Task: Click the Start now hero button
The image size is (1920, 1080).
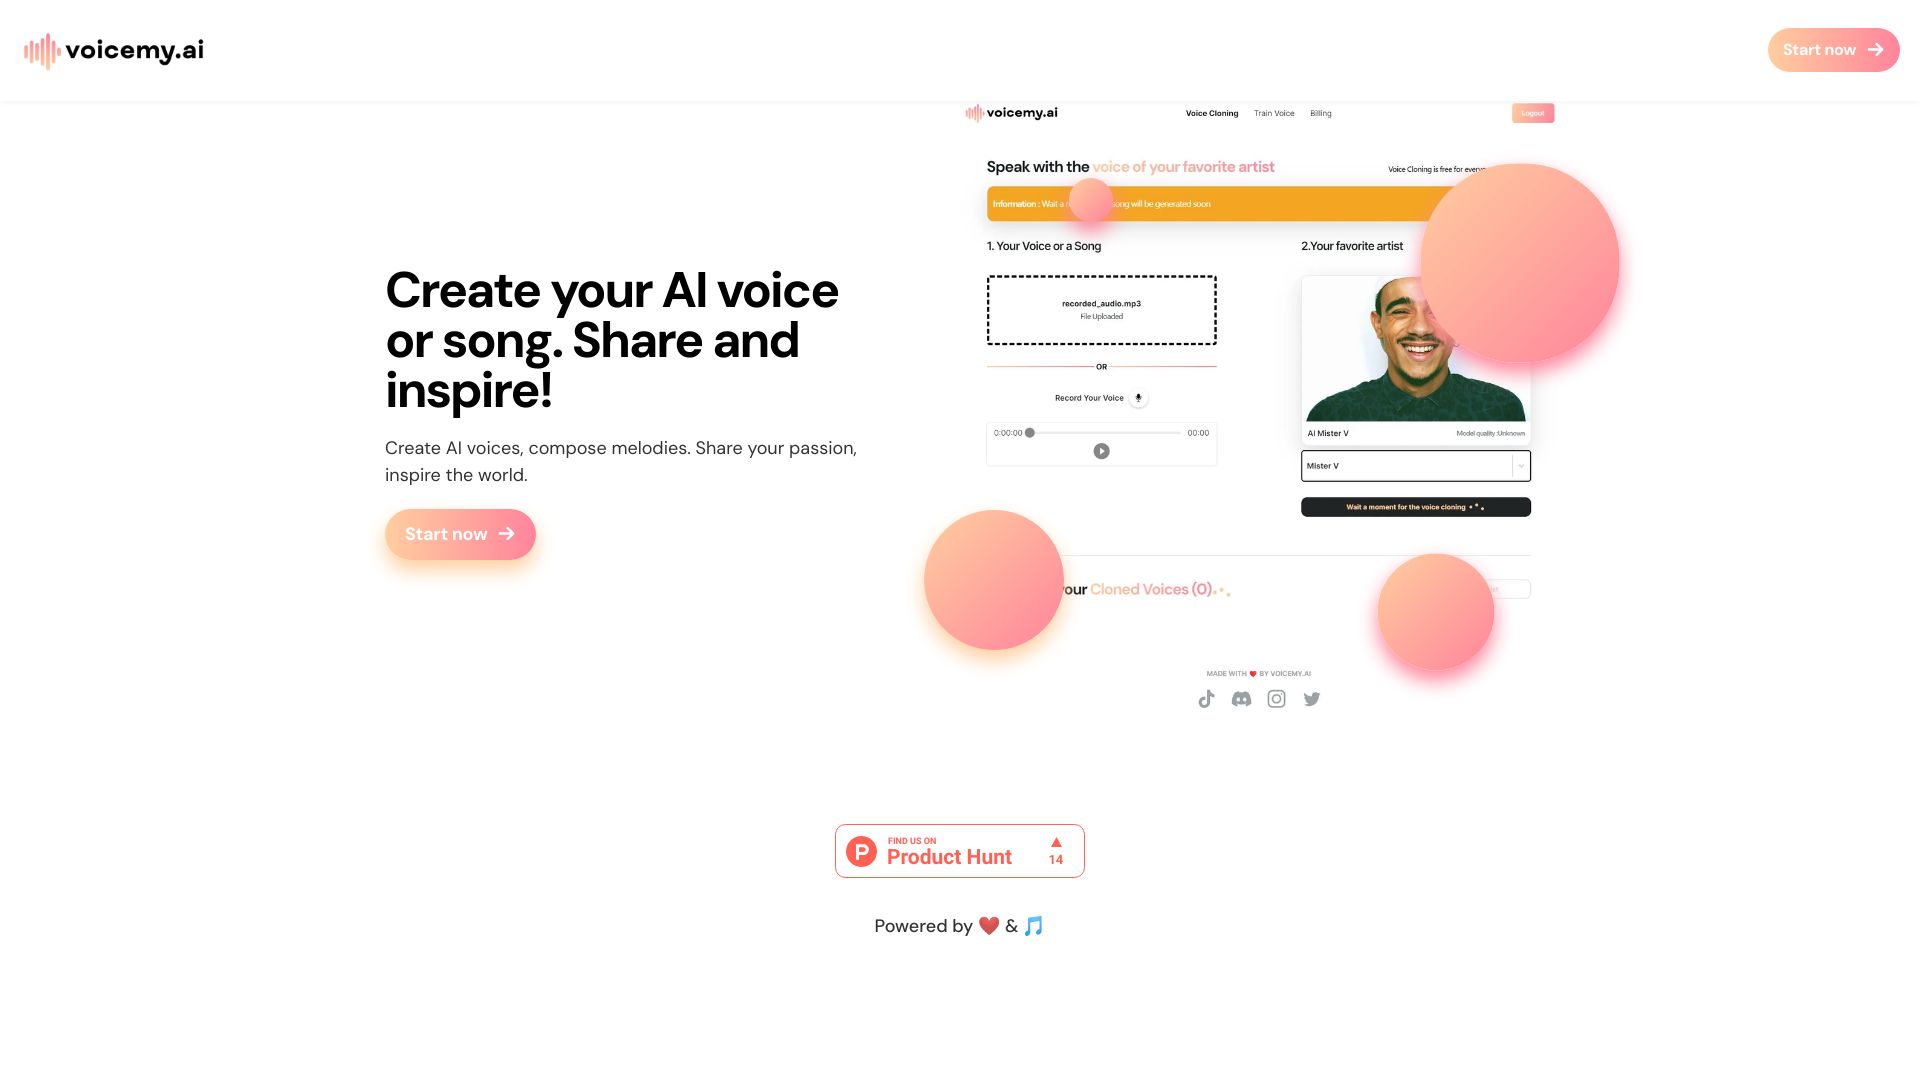Action: [x=460, y=534]
